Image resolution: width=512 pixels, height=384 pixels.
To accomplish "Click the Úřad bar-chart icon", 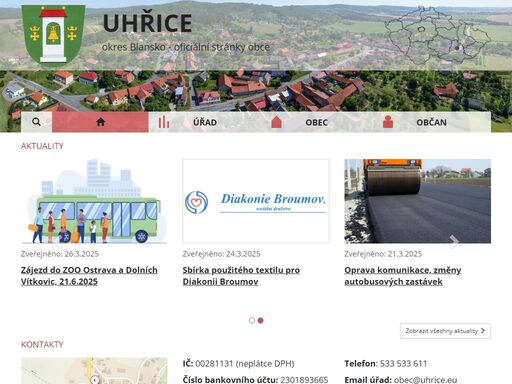I will 164,122.
